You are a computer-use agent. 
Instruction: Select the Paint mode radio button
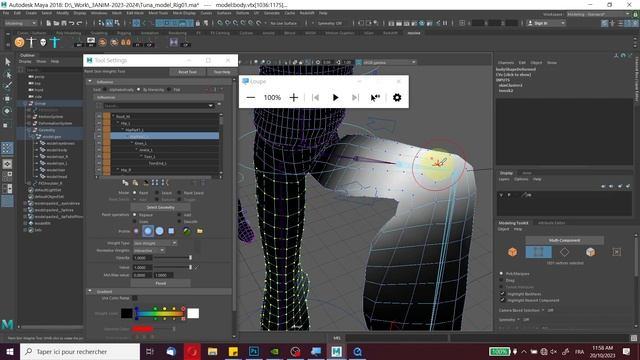coord(135,193)
